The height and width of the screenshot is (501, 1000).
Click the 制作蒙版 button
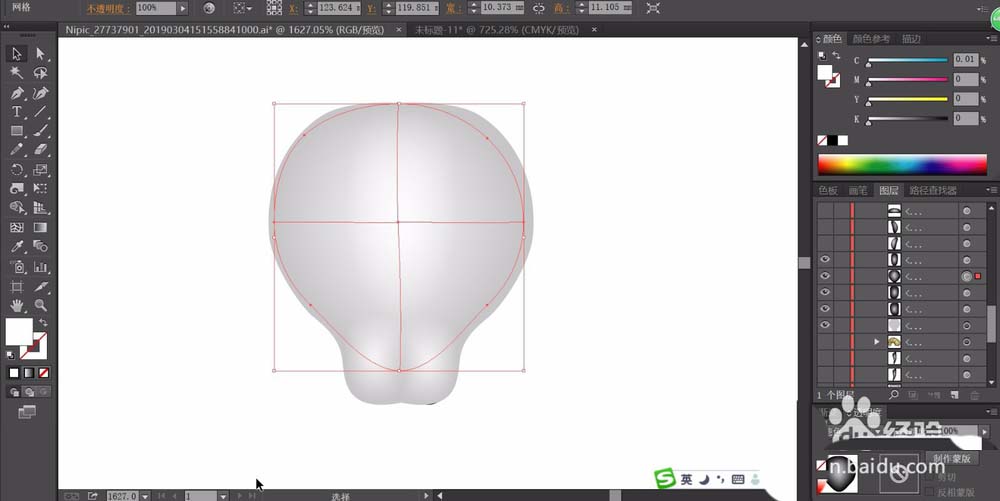tap(952, 458)
